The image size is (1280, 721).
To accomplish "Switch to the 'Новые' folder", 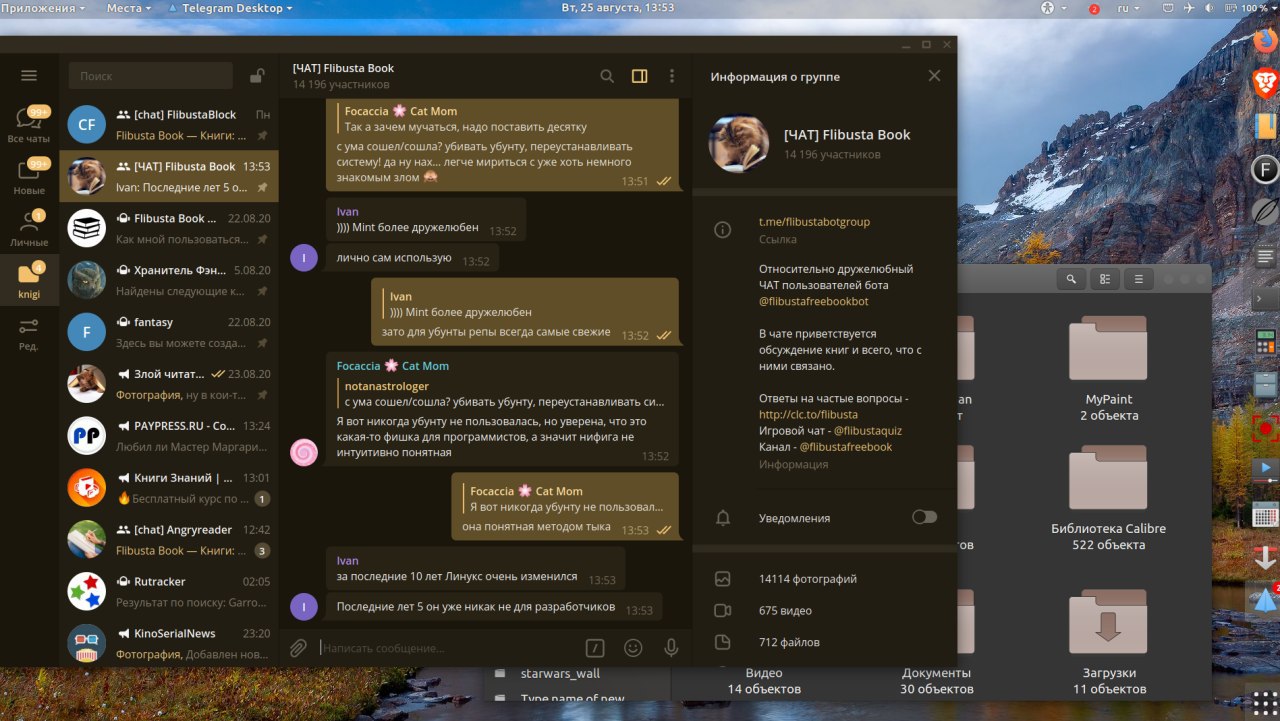I will click(29, 177).
